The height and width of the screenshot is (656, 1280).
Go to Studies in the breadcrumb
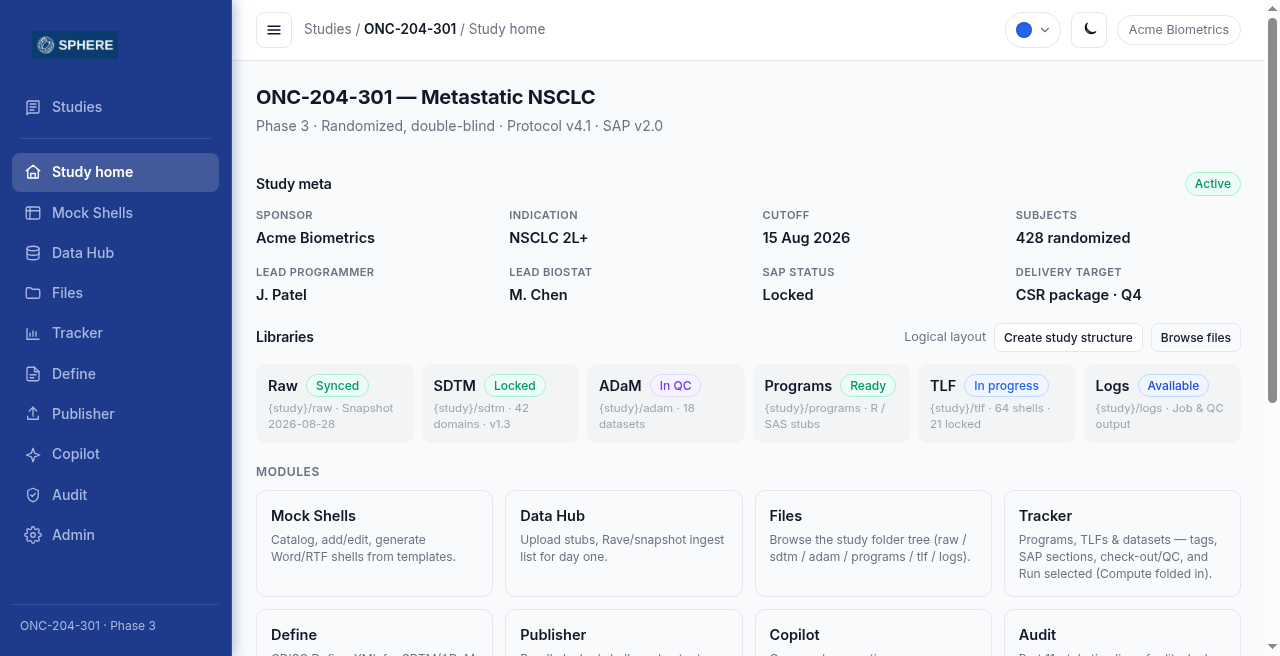[x=328, y=29]
